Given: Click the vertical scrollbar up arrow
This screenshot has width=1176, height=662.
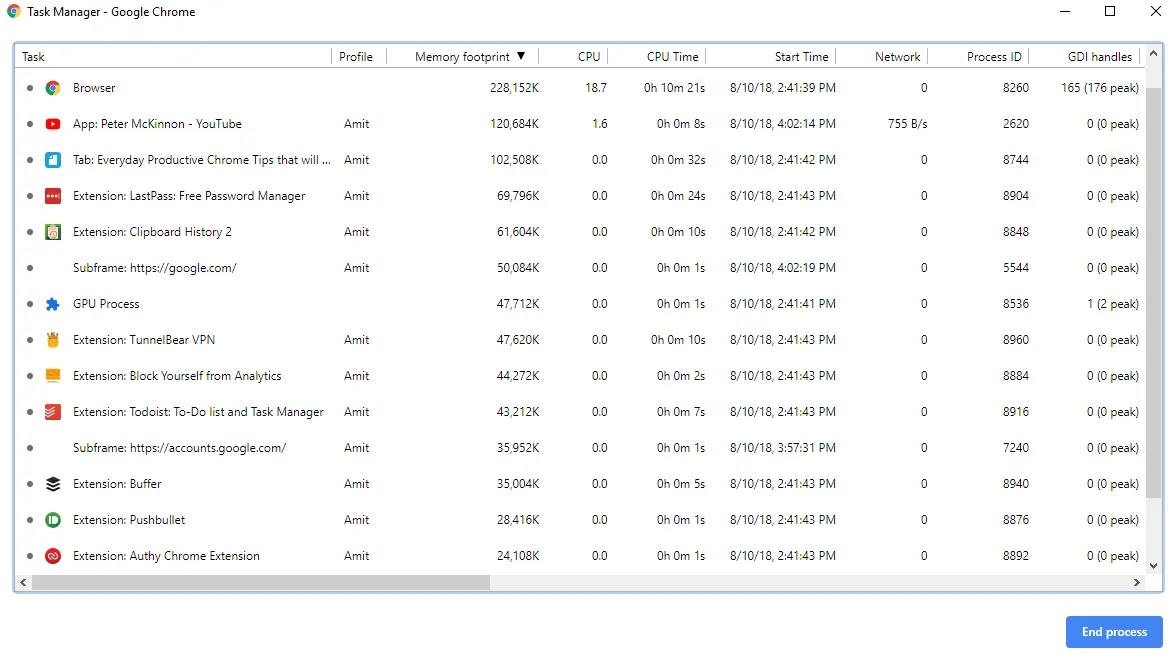Looking at the screenshot, I should (1154, 53).
